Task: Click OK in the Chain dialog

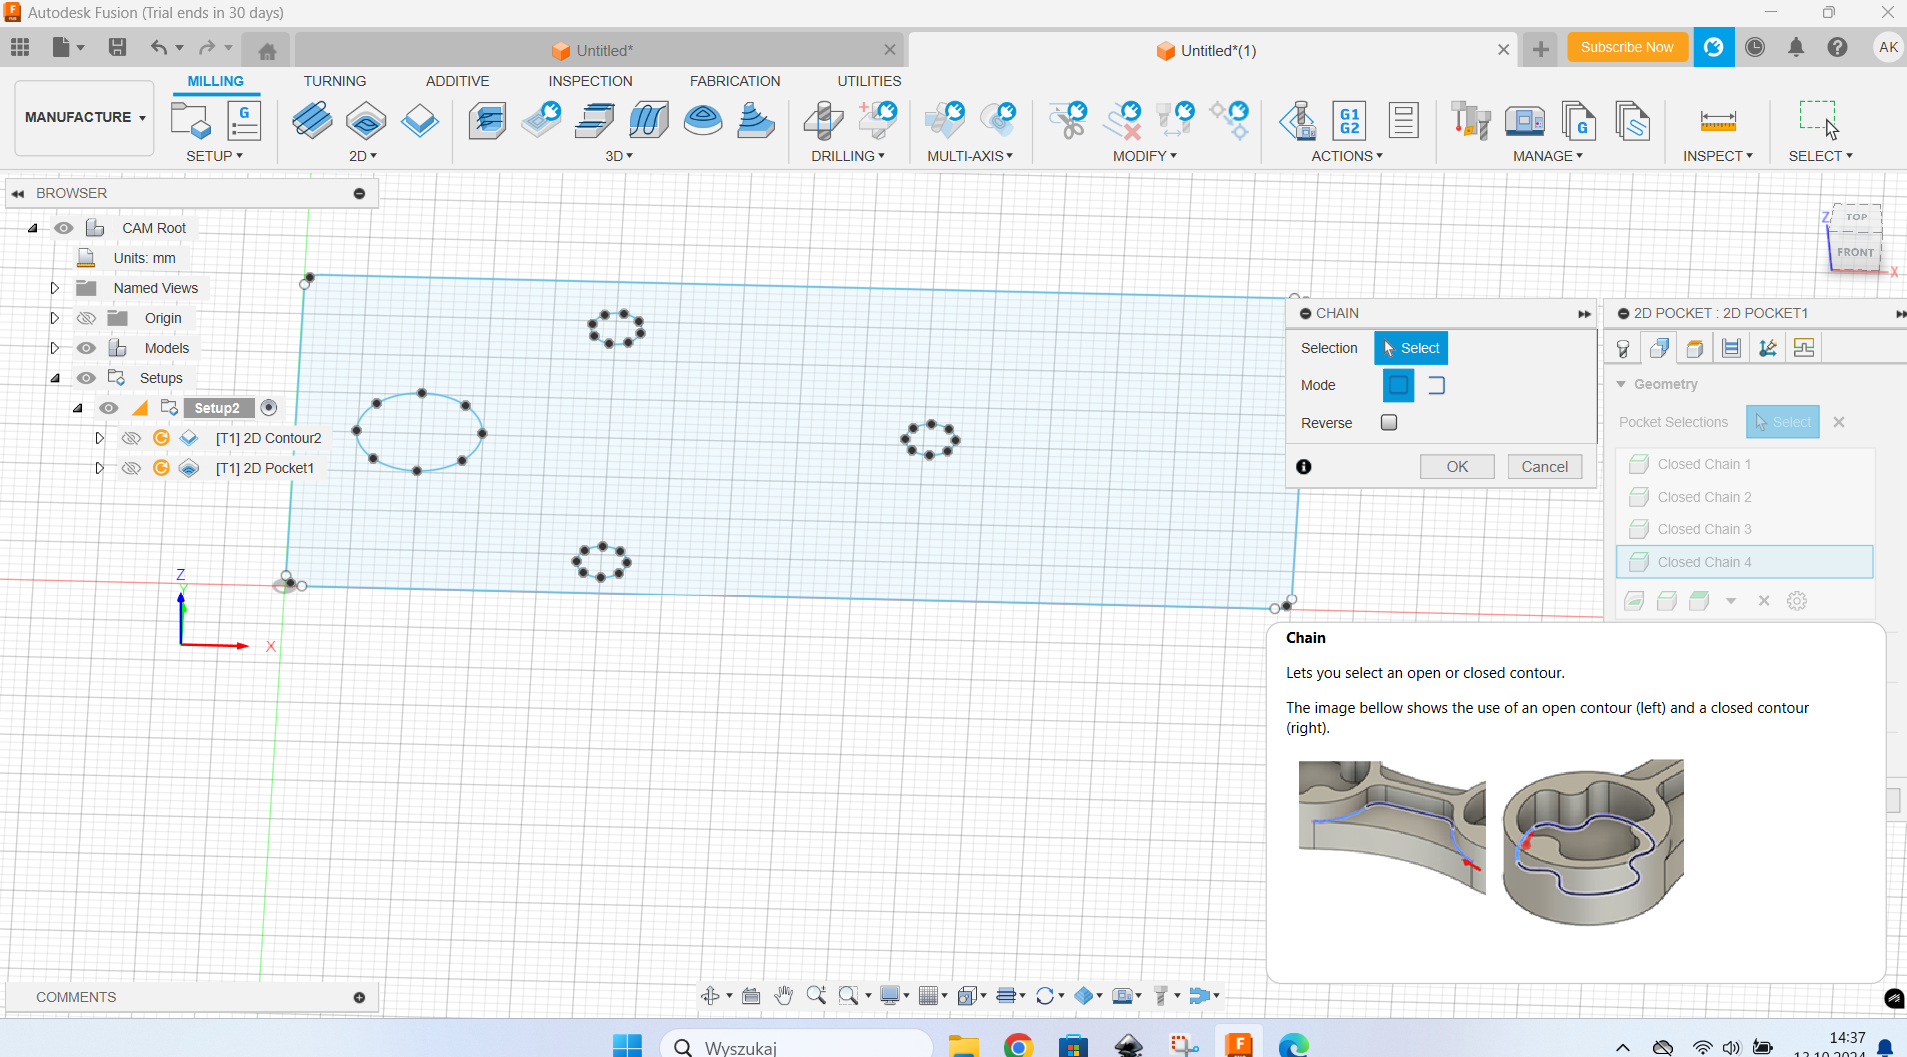Action: tap(1457, 467)
